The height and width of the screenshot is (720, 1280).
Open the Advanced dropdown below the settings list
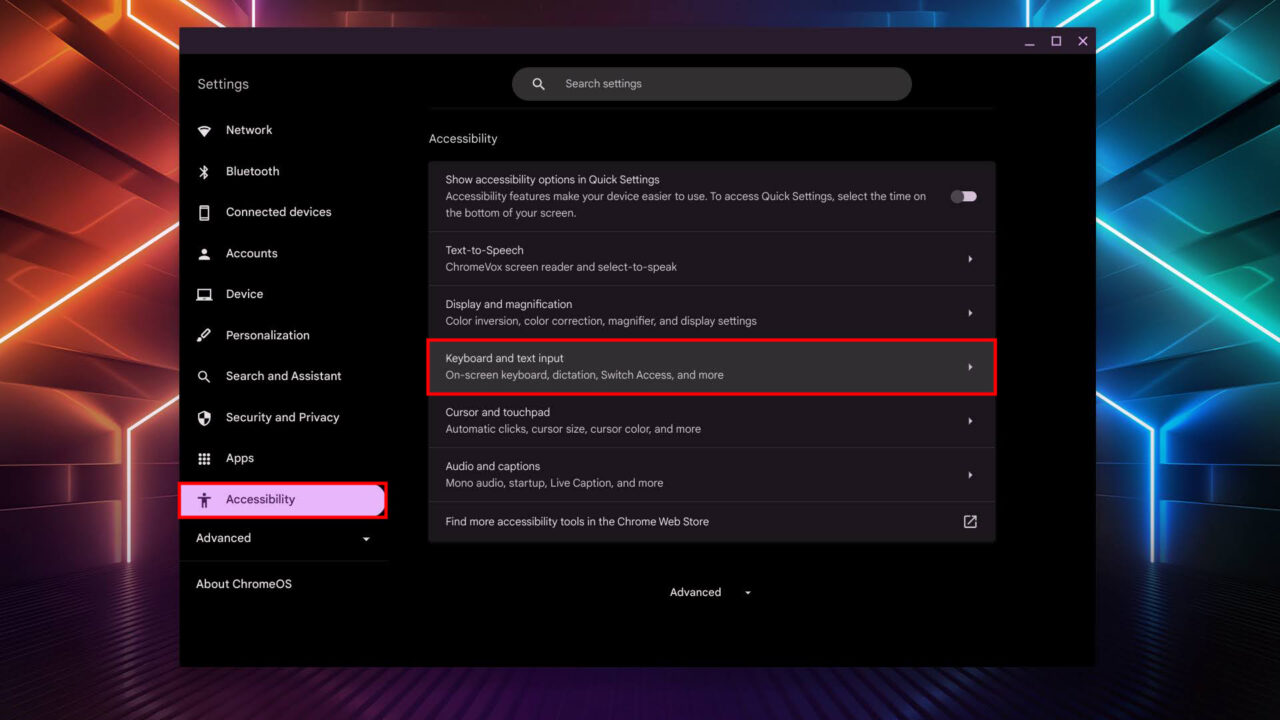point(710,592)
